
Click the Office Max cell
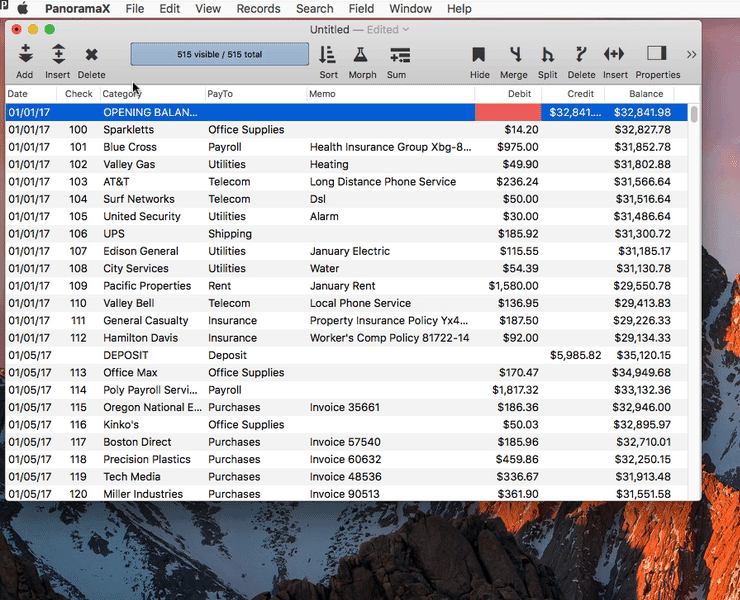pos(153,373)
